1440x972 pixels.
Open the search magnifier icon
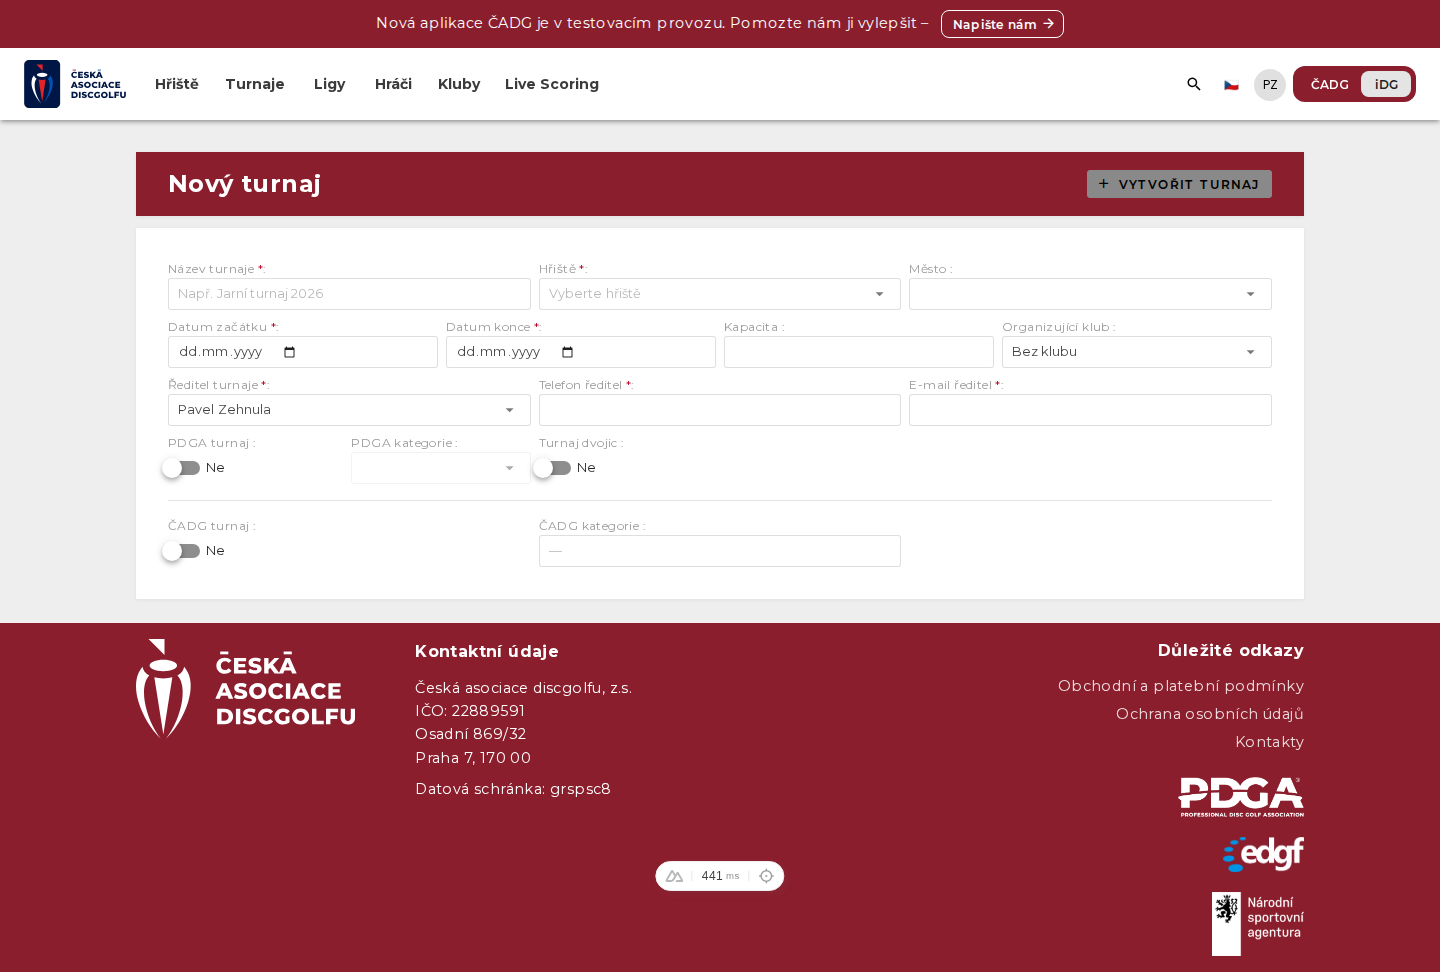pos(1193,84)
